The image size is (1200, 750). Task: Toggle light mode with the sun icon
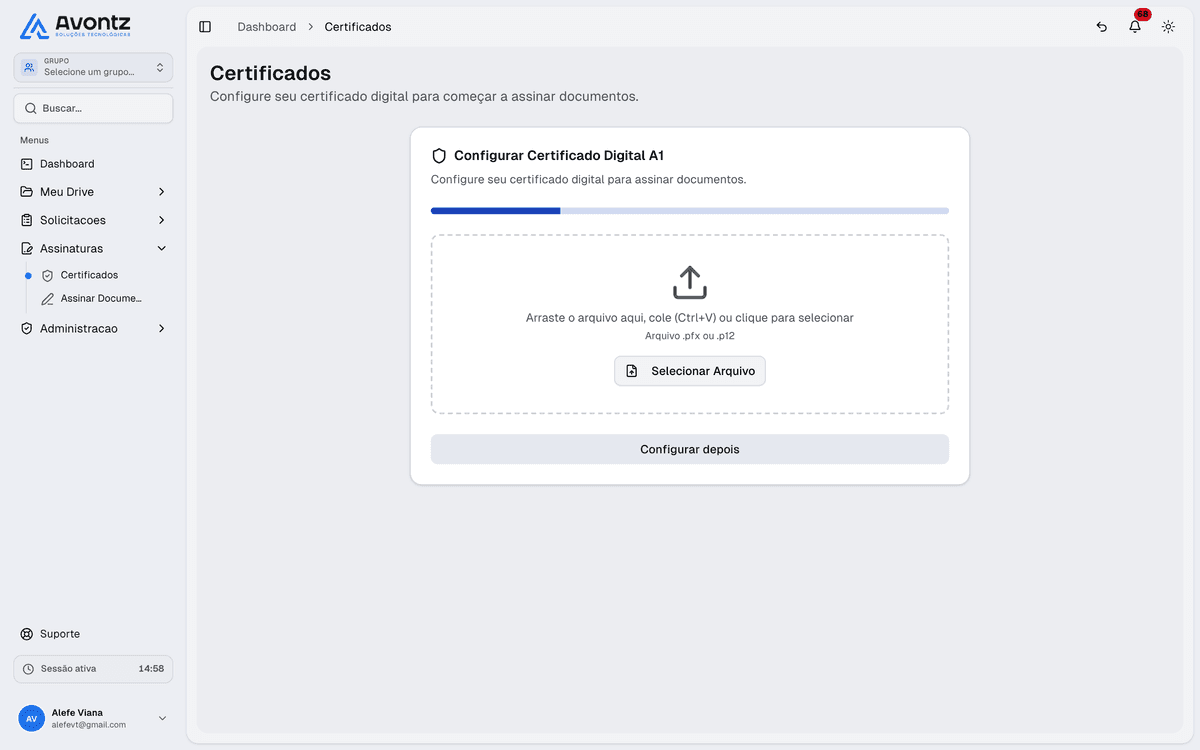pos(1168,27)
